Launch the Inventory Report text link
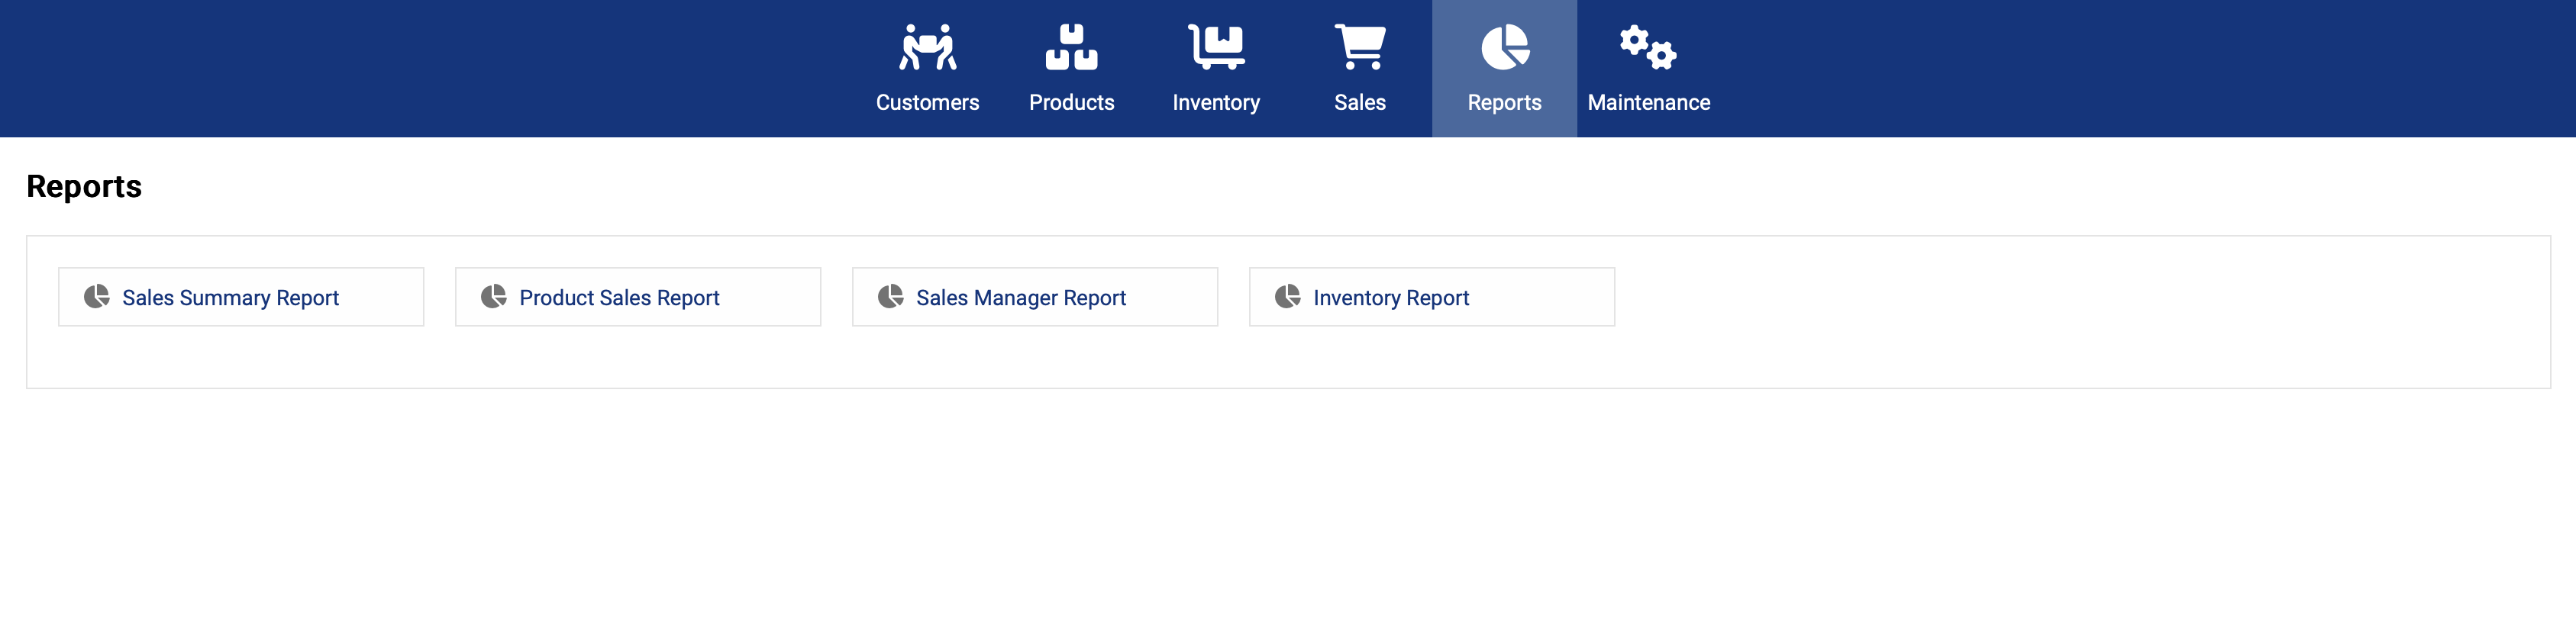Viewport: 2576px width, 644px height. [1390, 298]
